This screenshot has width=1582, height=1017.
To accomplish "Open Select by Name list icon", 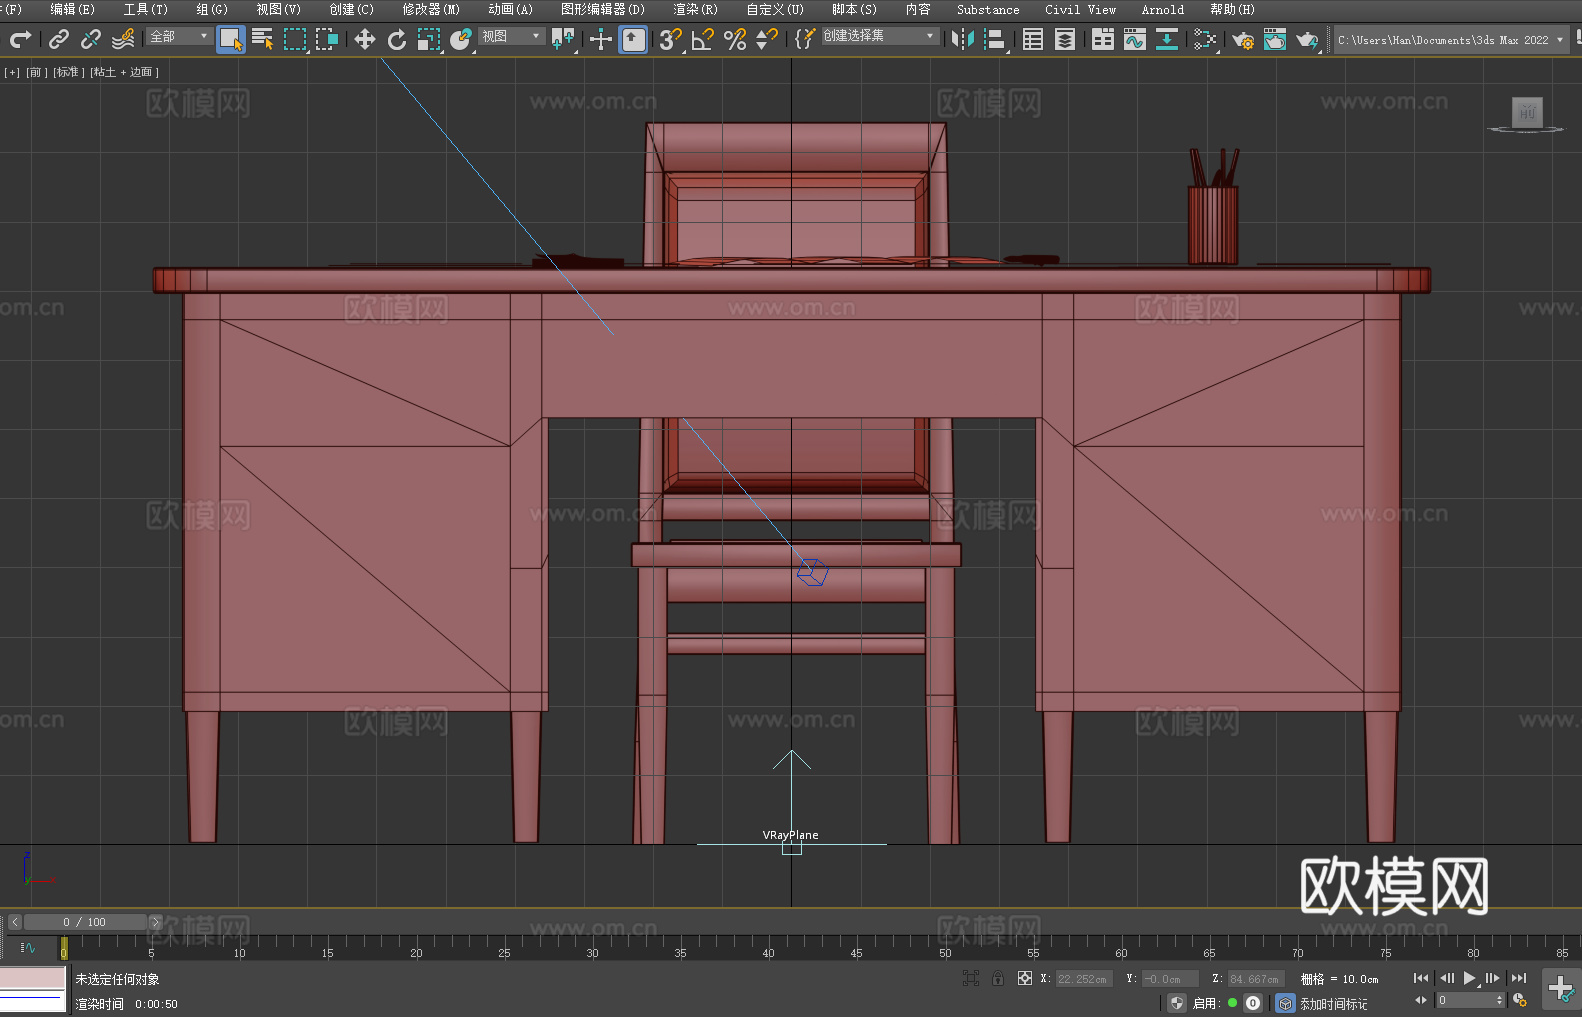I will click(x=262, y=39).
